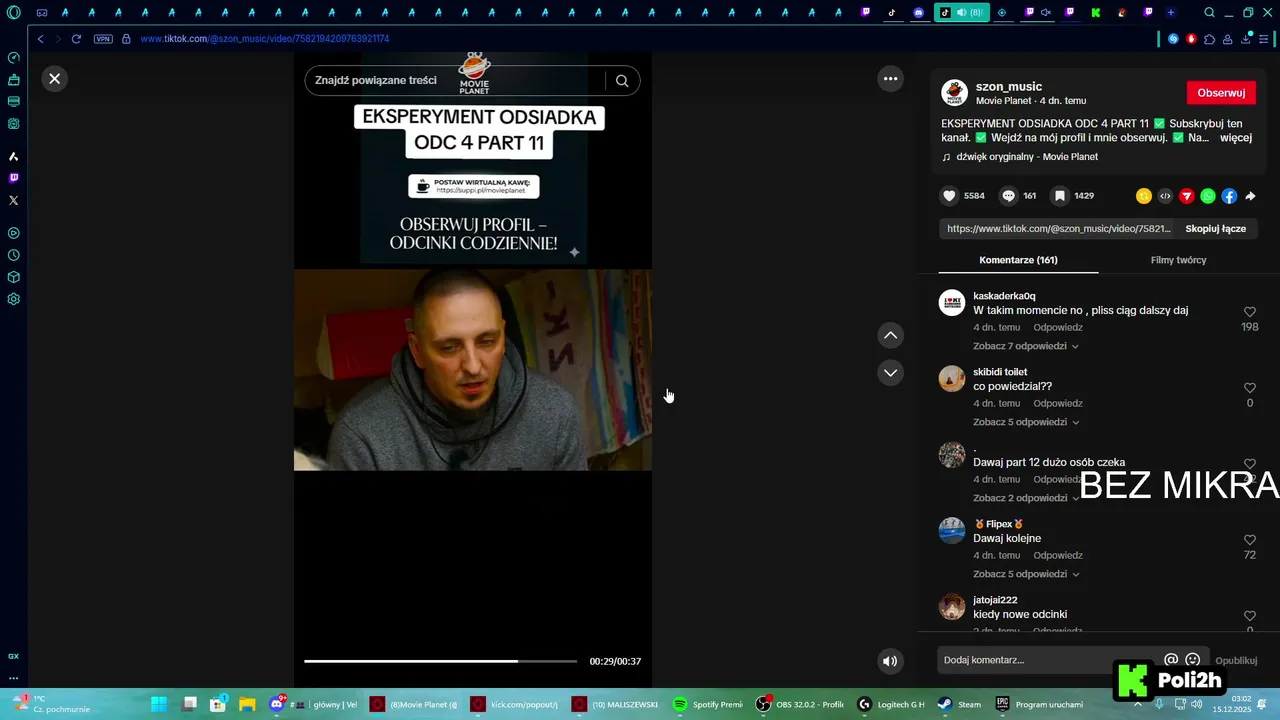Viewport: 1280px width, 720px height.
Task: Open OBS 32.0.2 from the taskbar
Action: pyautogui.click(x=800, y=704)
